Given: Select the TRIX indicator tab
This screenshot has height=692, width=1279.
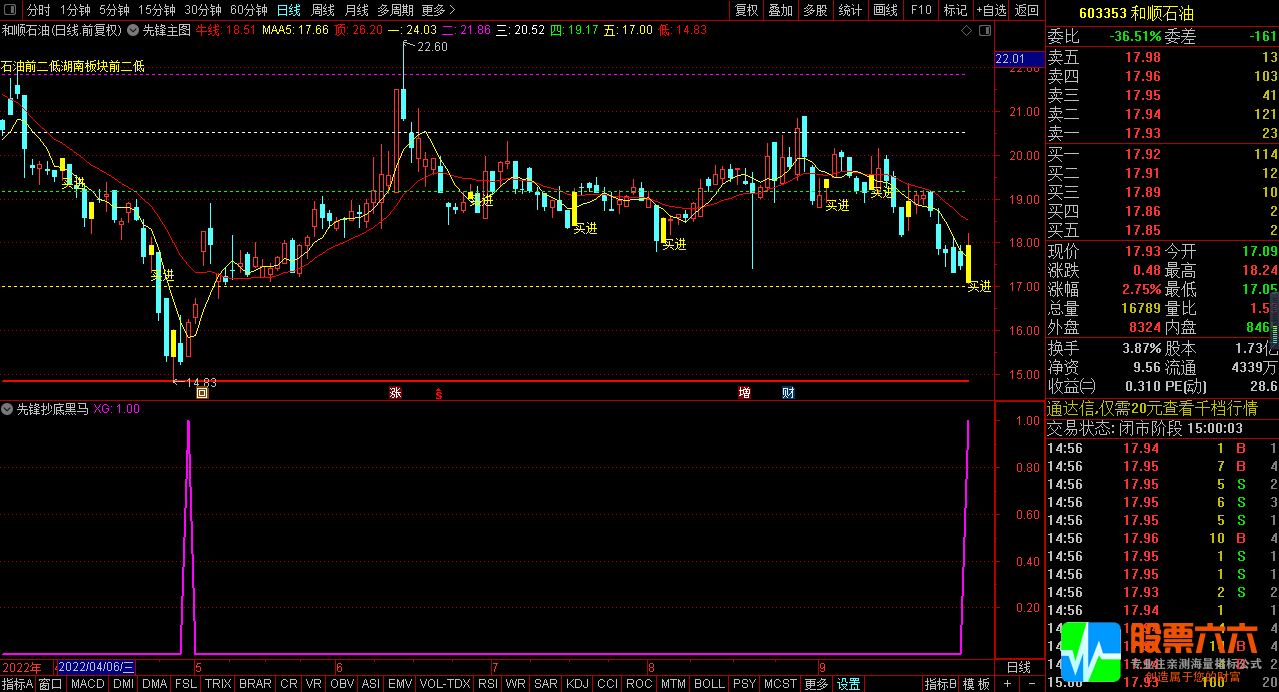Looking at the screenshot, I should tap(218, 684).
